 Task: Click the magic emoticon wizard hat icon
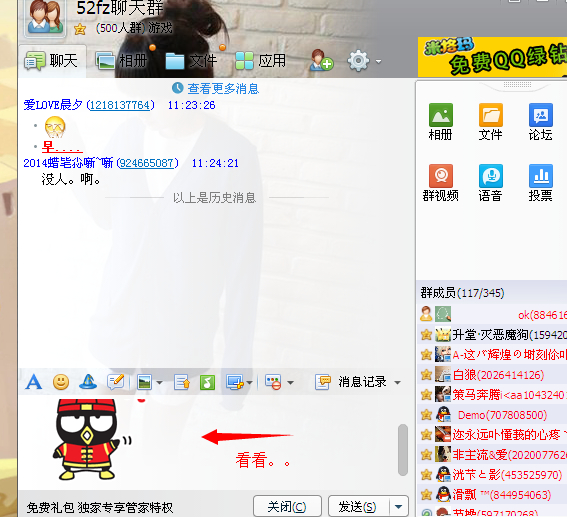(88, 382)
